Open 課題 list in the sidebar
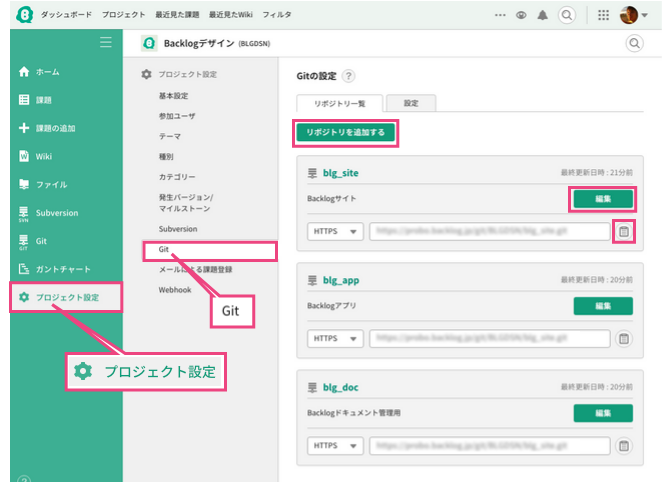Image resolution: width=662 pixels, height=482 pixels. pyautogui.click(x=35, y=100)
